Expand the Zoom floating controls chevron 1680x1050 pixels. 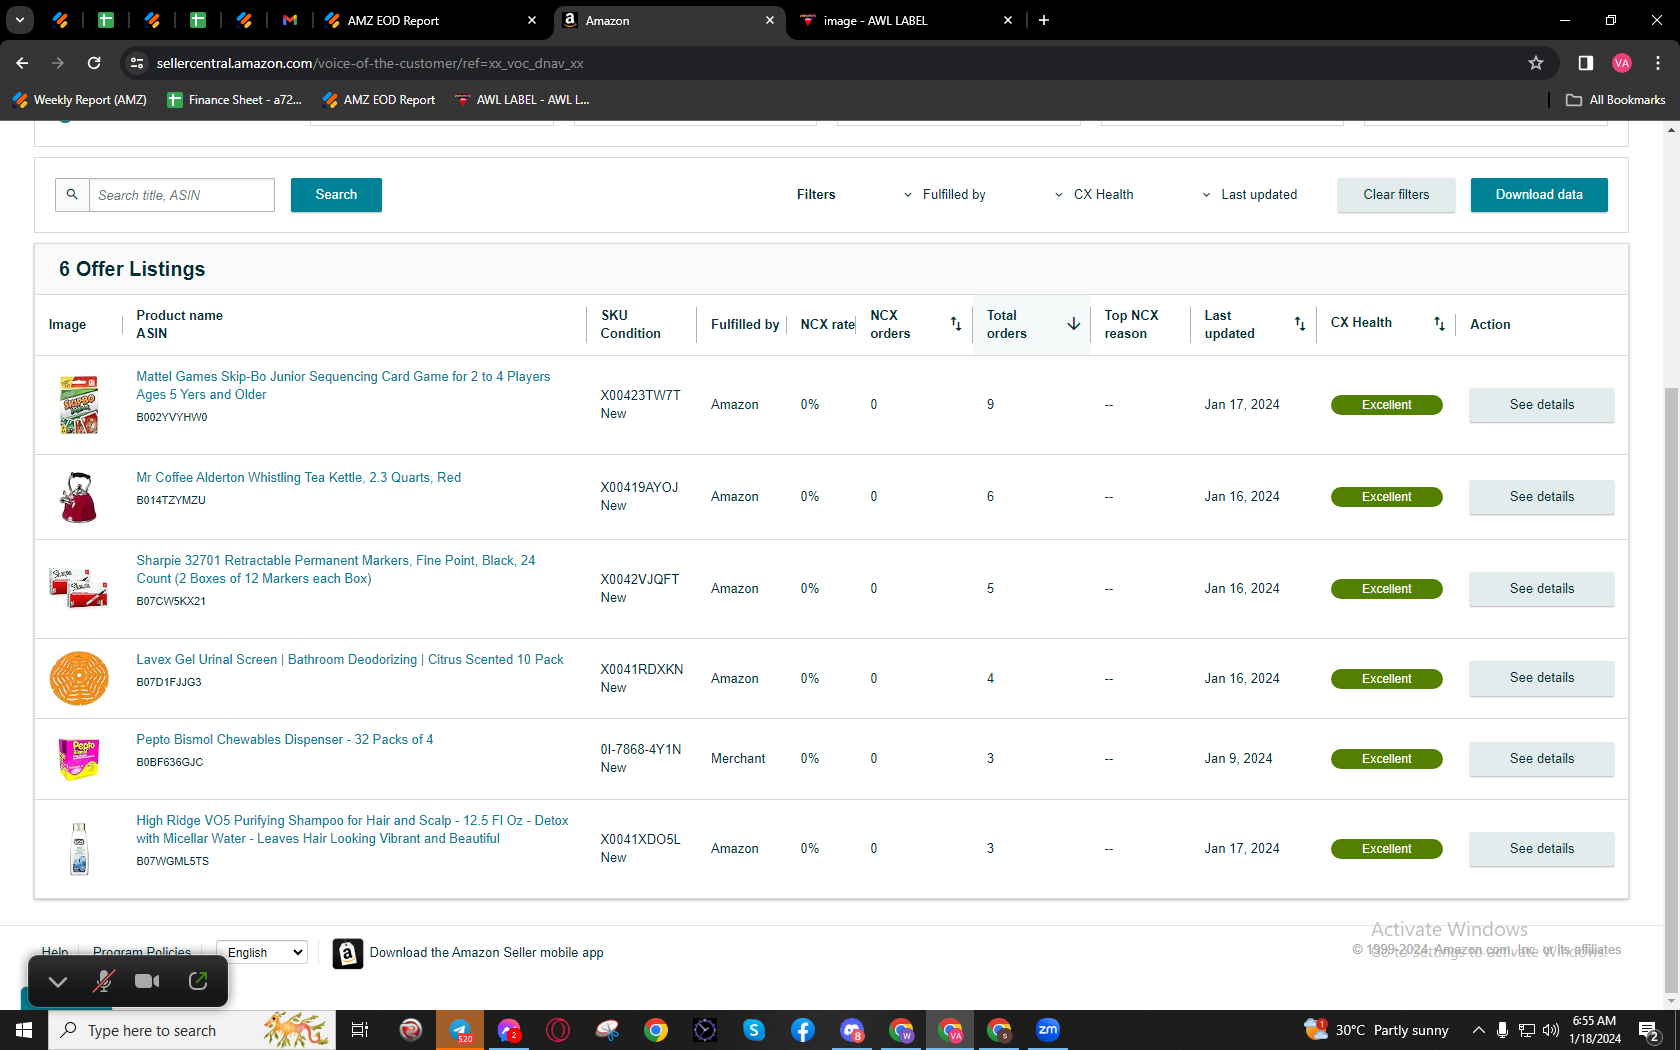pos(58,981)
